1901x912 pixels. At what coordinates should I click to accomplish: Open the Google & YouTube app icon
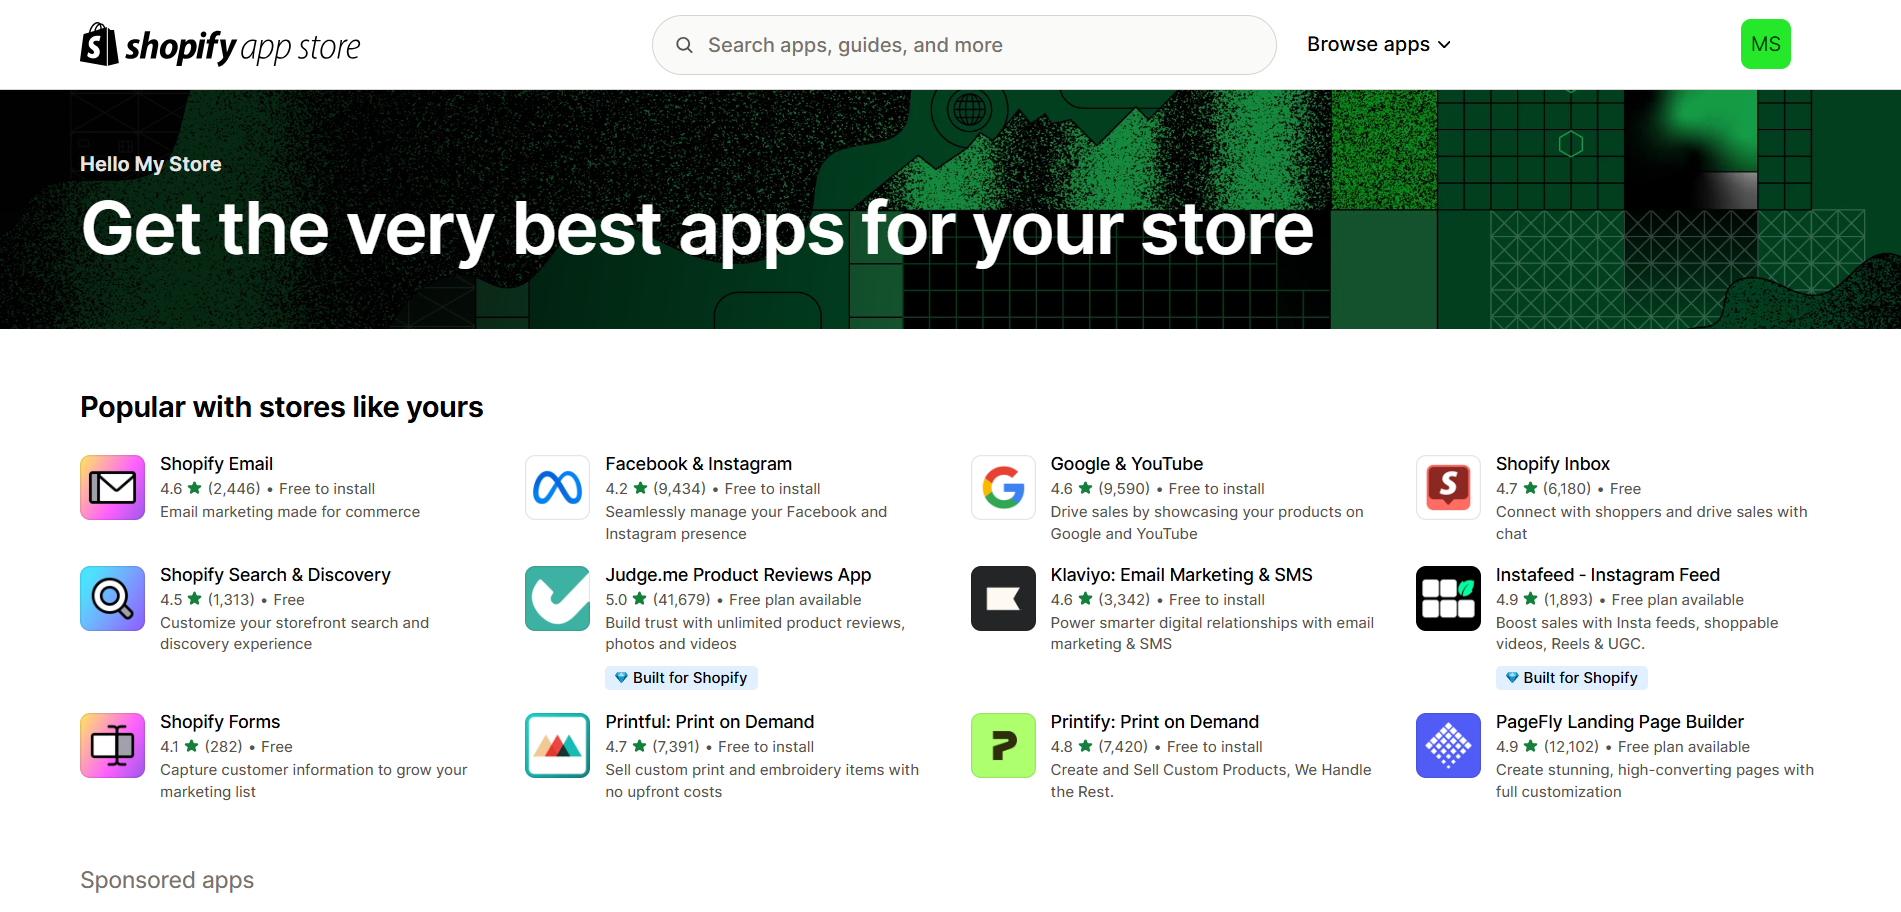[1003, 488]
